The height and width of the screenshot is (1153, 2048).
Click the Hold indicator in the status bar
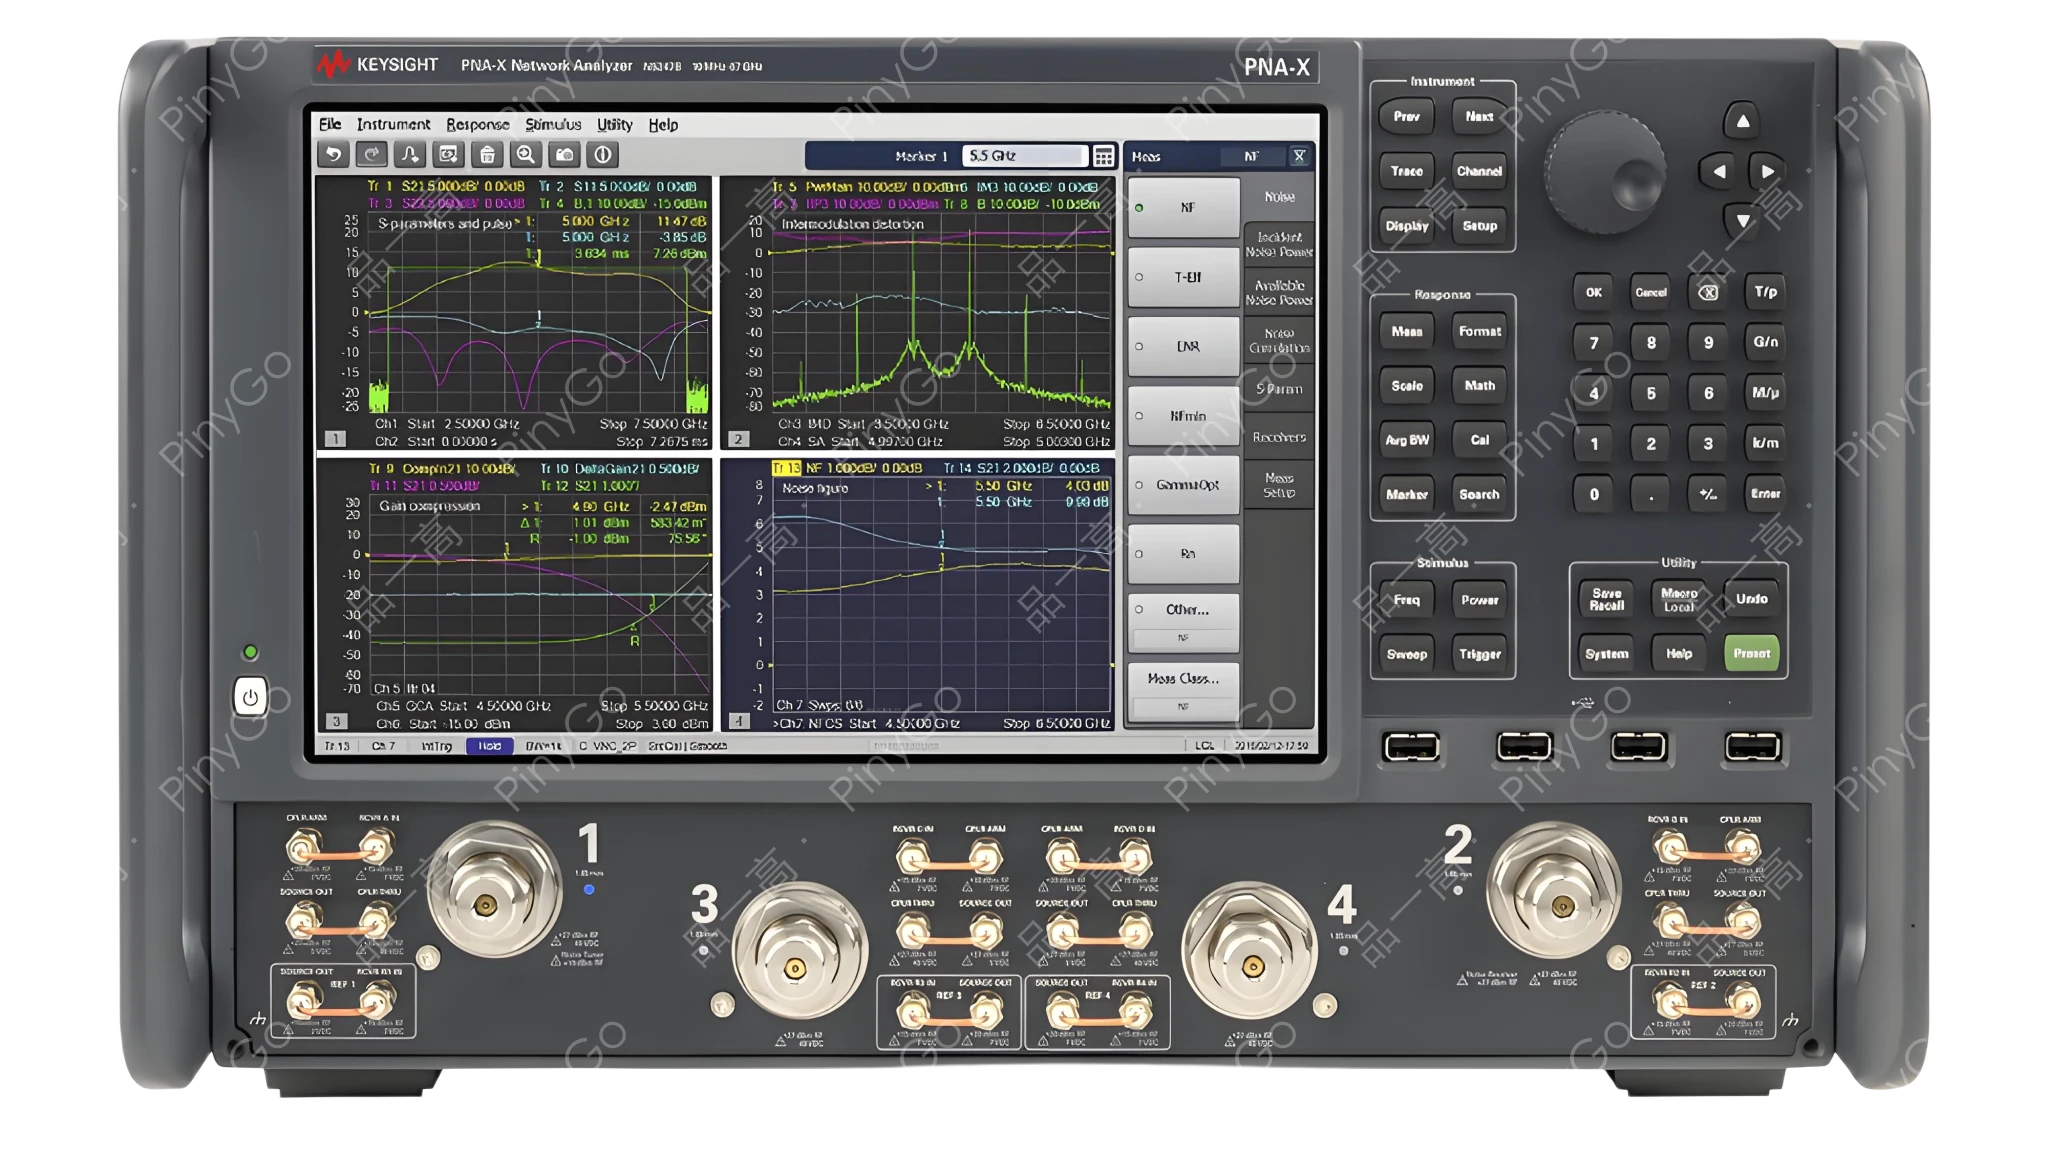490,746
